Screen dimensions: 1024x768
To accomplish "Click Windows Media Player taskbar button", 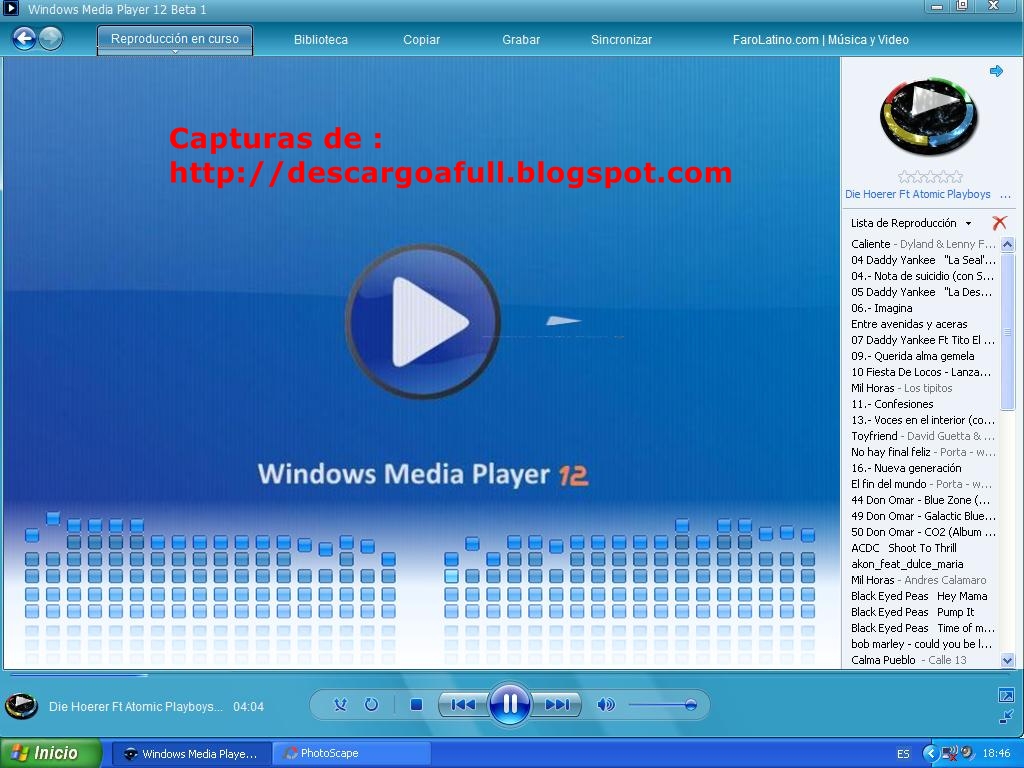I will point(191,754).
